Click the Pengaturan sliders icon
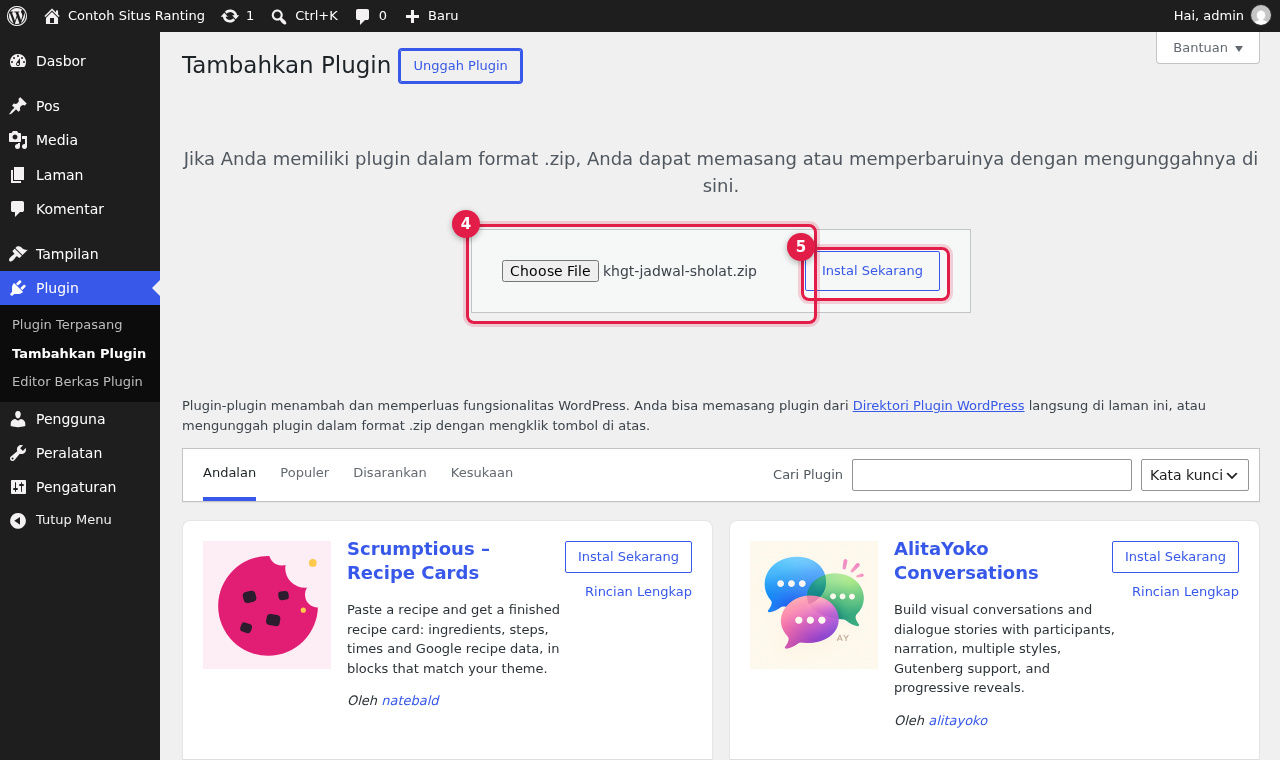Viewport: 1280px width, 760px height. click(x=18, y=487)
